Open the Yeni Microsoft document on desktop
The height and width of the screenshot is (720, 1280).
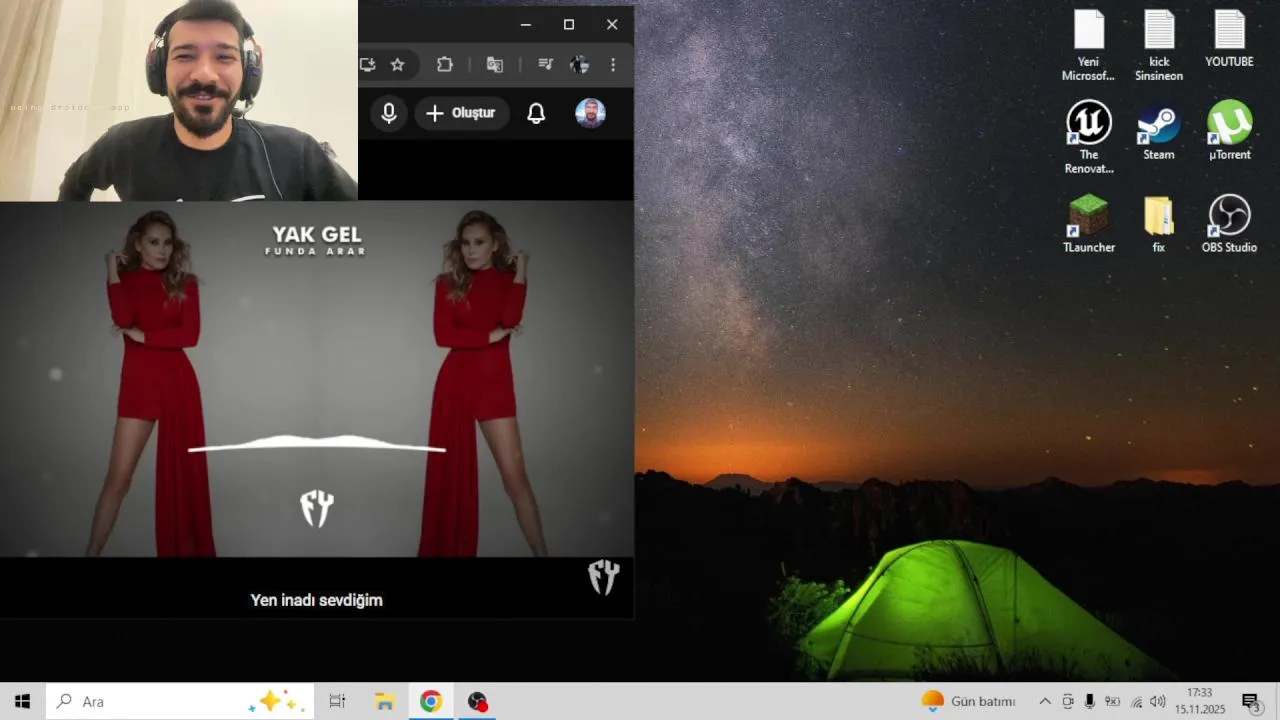tap(1088, 46)
